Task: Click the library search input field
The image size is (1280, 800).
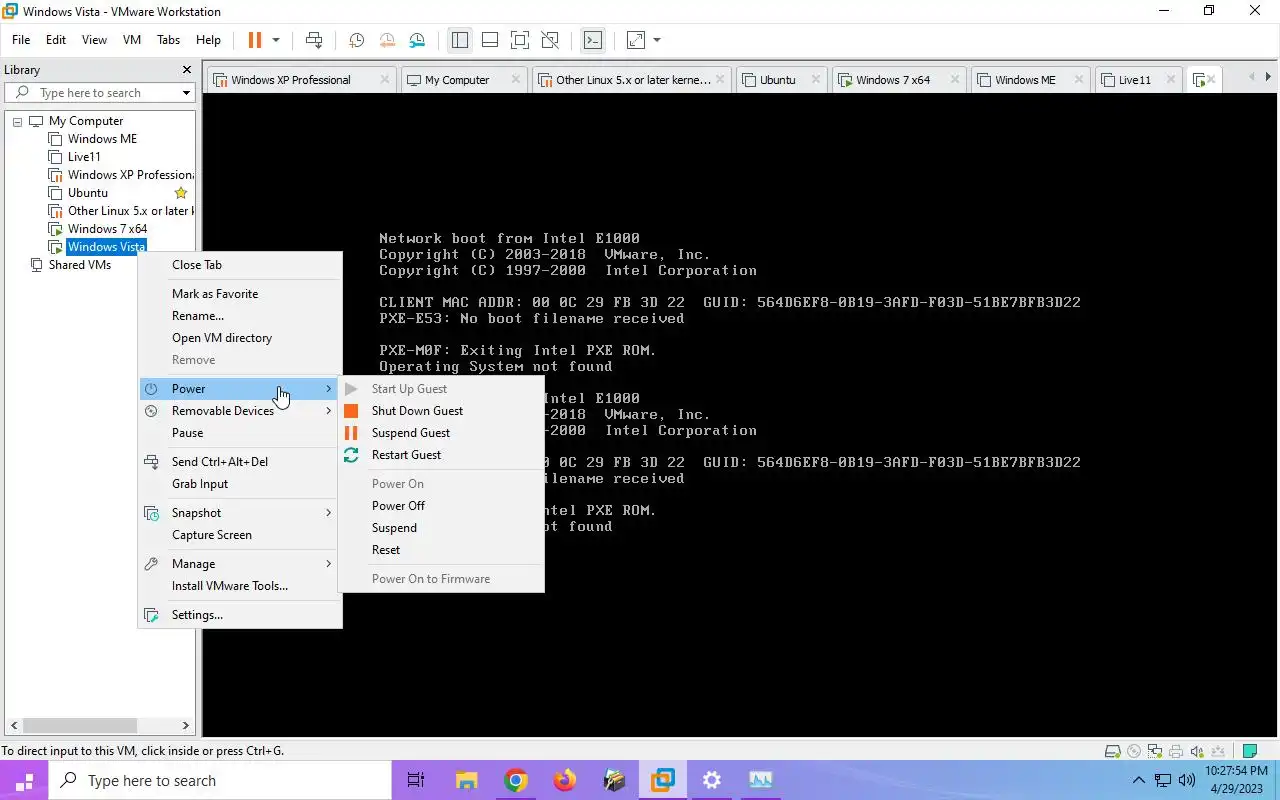Action: pos(99,93)
